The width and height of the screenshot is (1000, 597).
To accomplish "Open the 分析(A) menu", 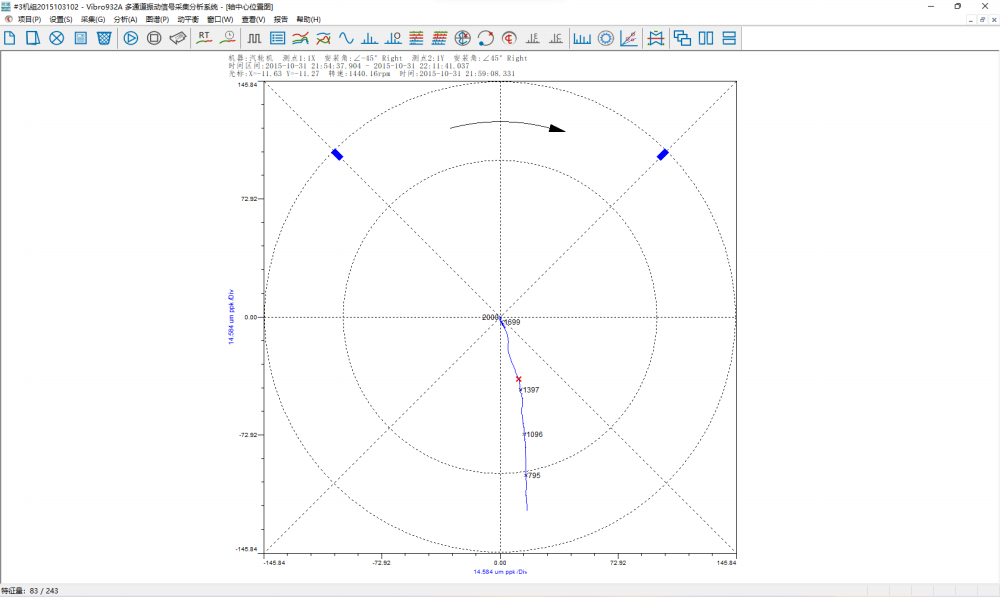I will coord(125,20).
